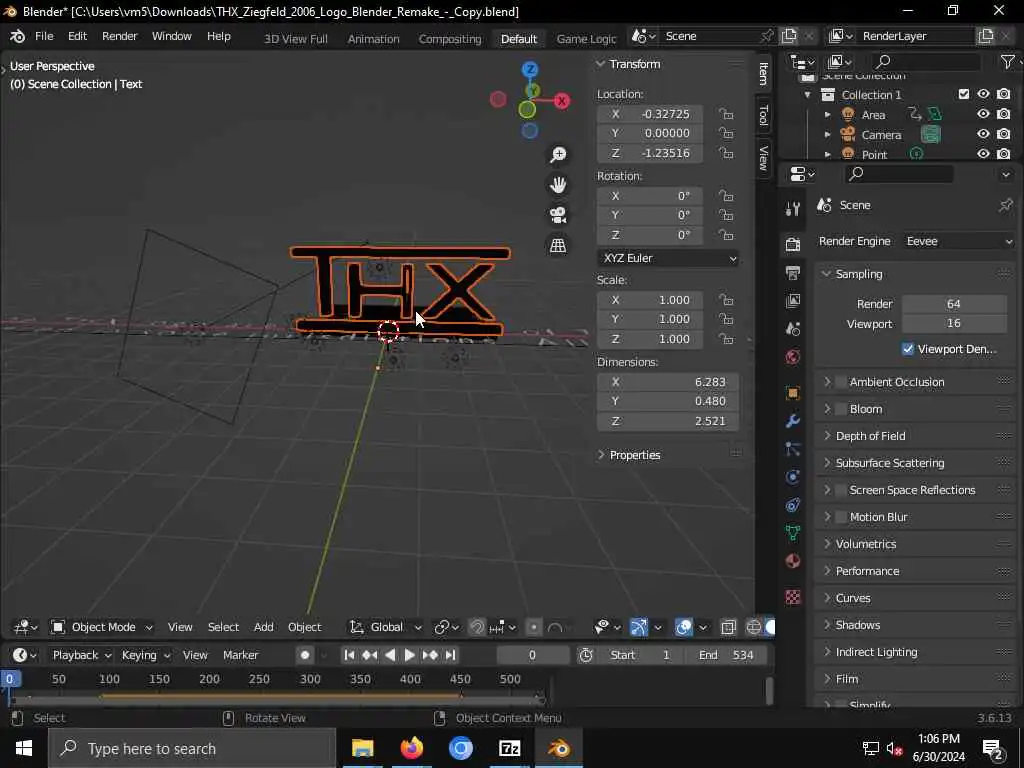1024x768 pixels.
Task: Open Material properties tab
Action: (x=793, y=561)
